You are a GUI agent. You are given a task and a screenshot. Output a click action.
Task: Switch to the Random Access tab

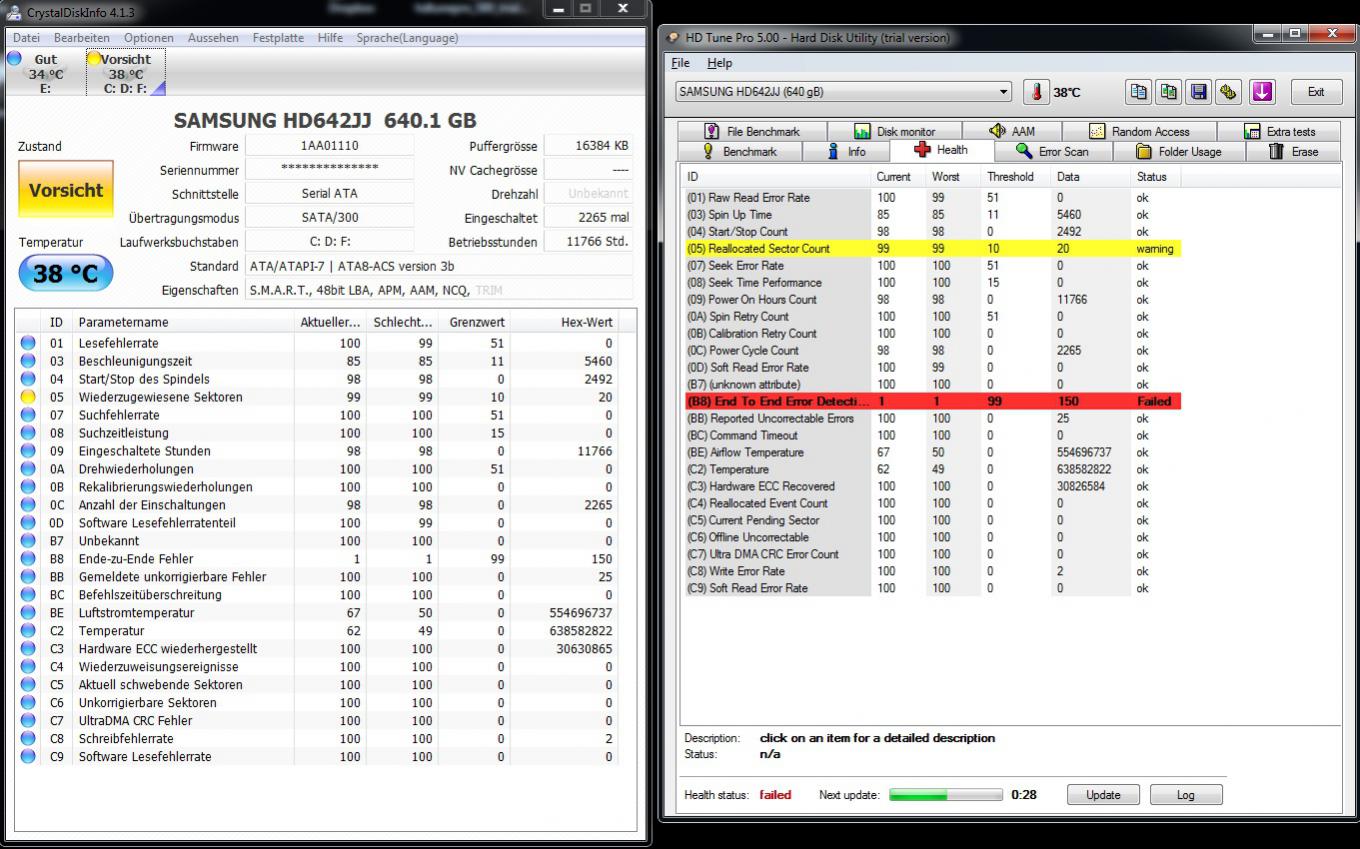[x=1139, y=131]
